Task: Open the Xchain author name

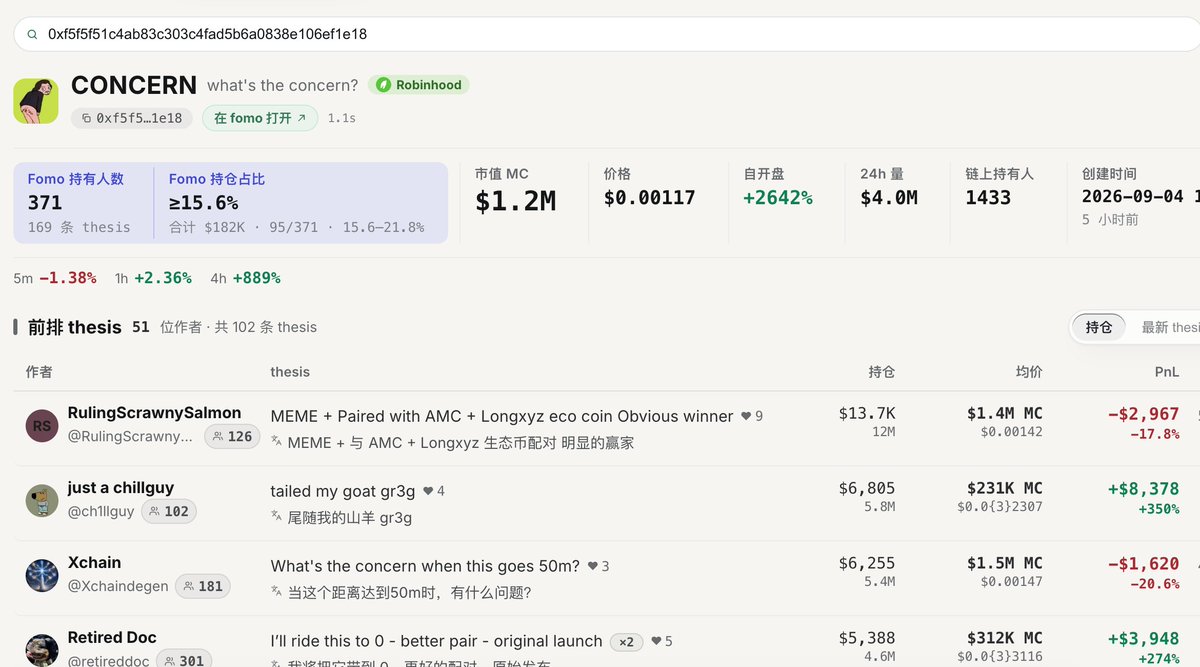Action: [x=94, y=563]
